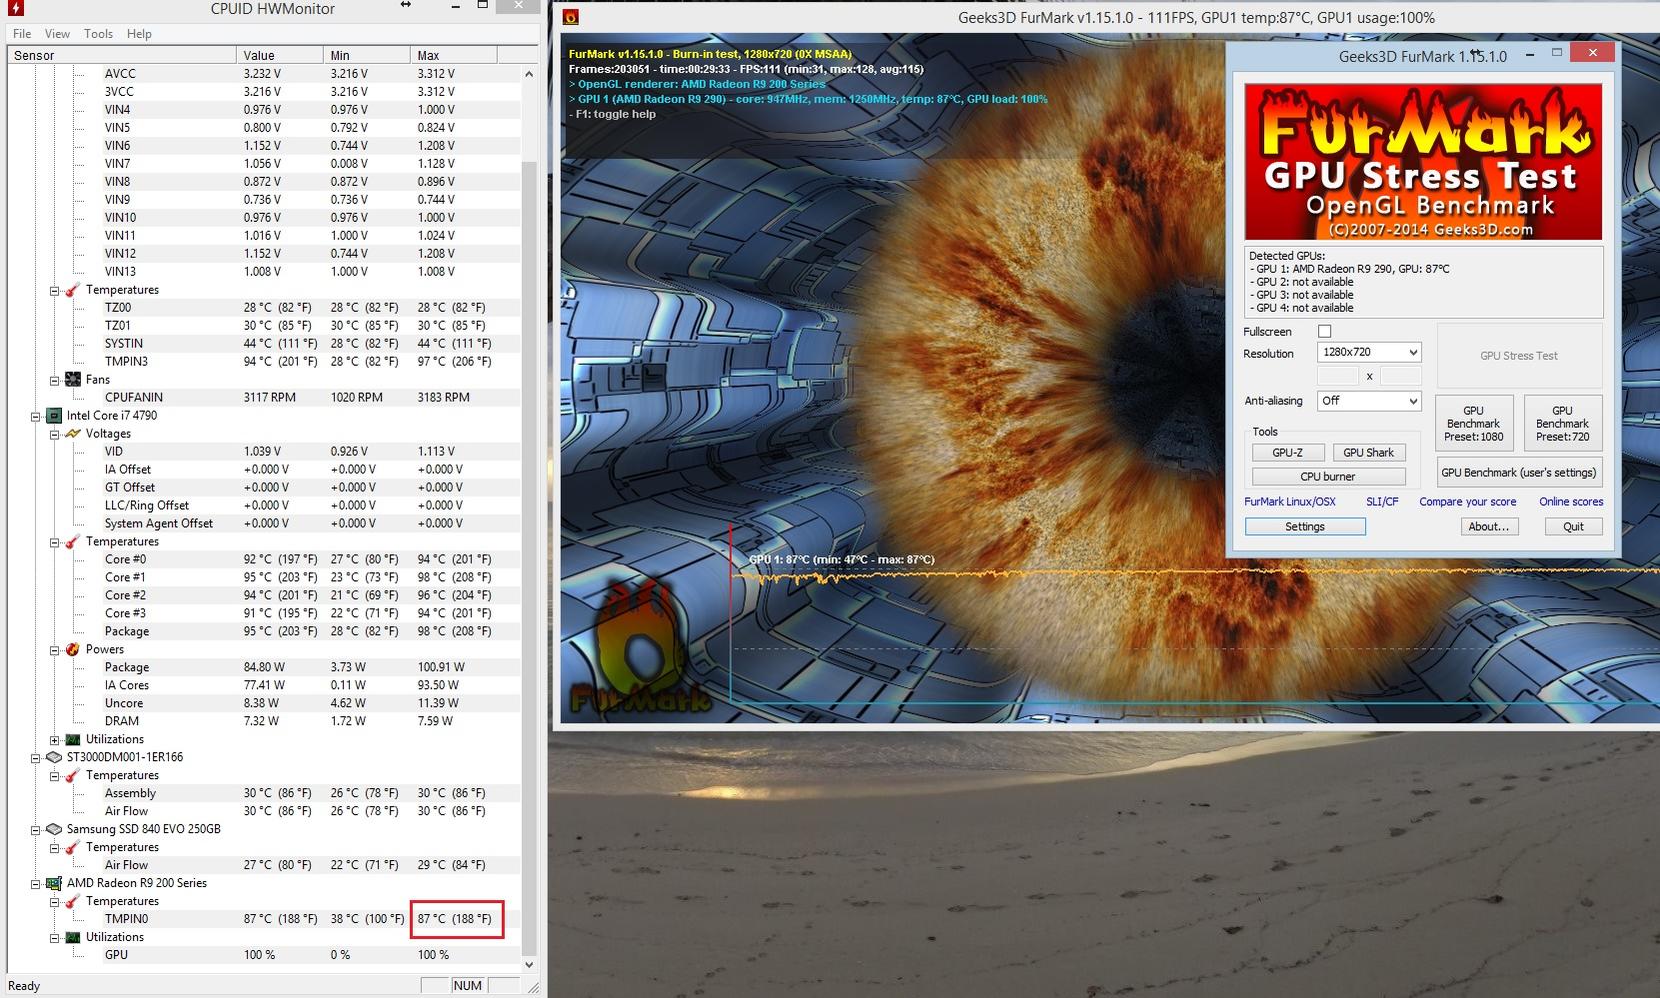Select the GPU utilization row
Image resolution: width=1660 pixels, height=998 pixels.
(264, 955)
